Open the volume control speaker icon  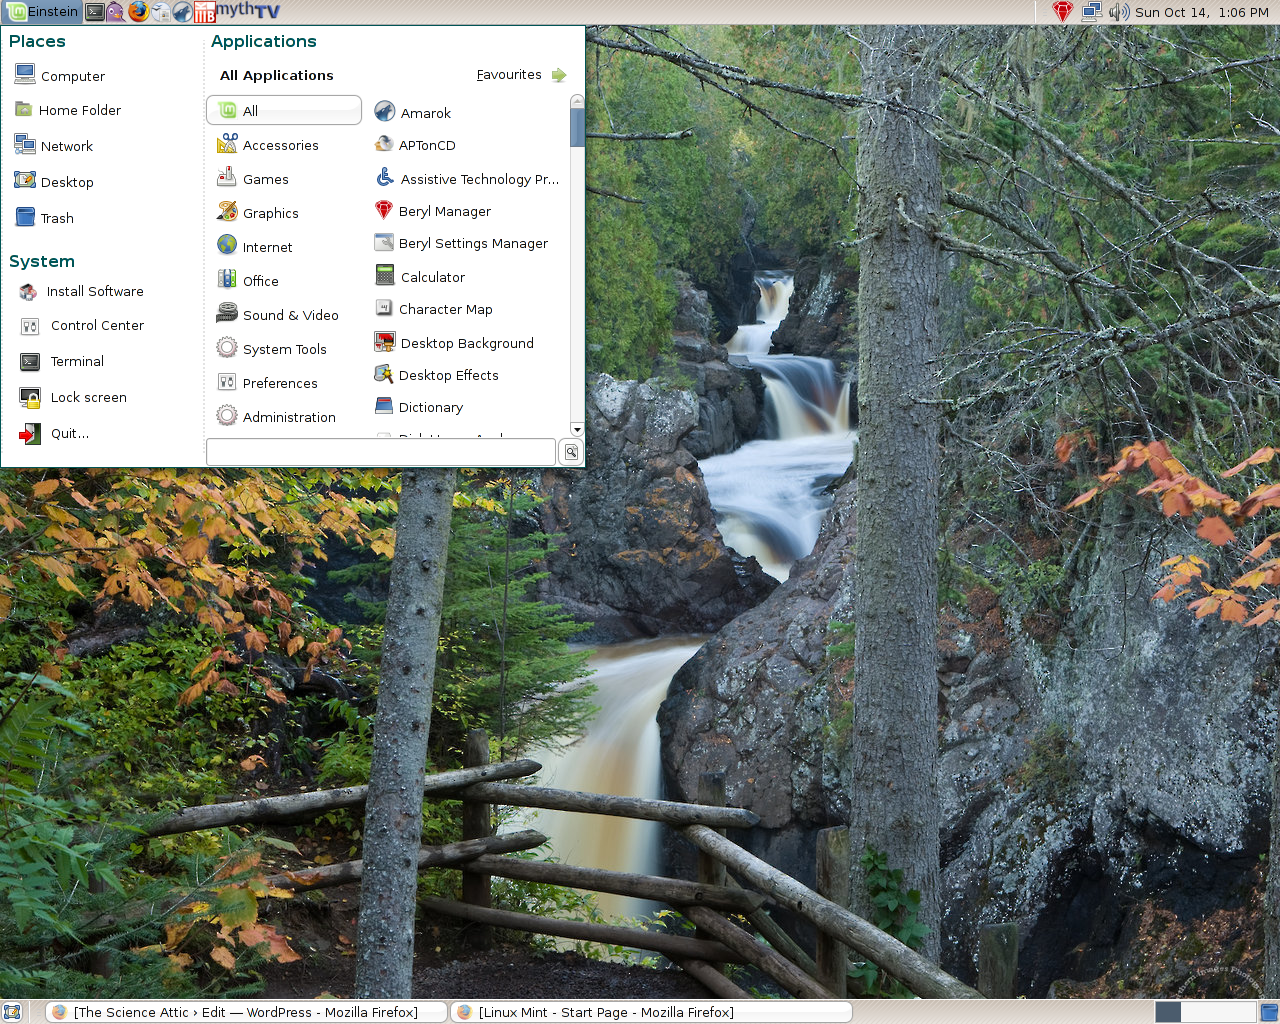click(x=1119, y=12)
